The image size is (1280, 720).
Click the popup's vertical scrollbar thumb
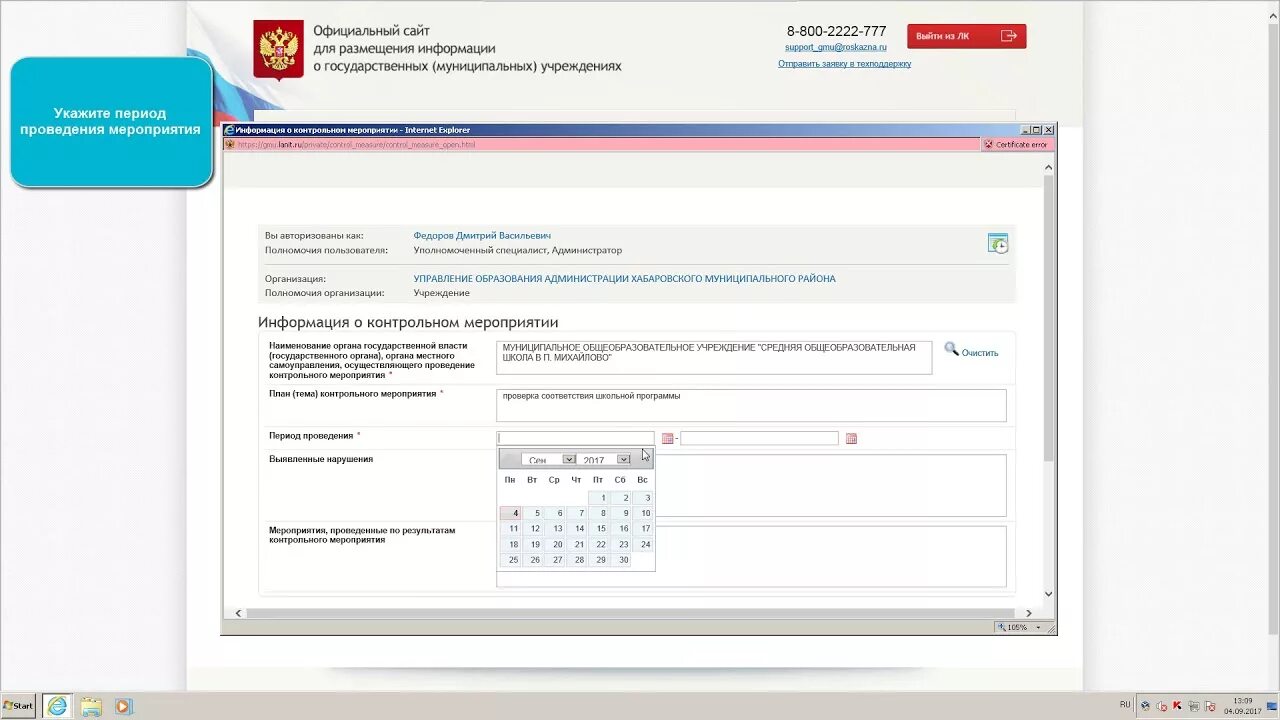click(1048, 318)
